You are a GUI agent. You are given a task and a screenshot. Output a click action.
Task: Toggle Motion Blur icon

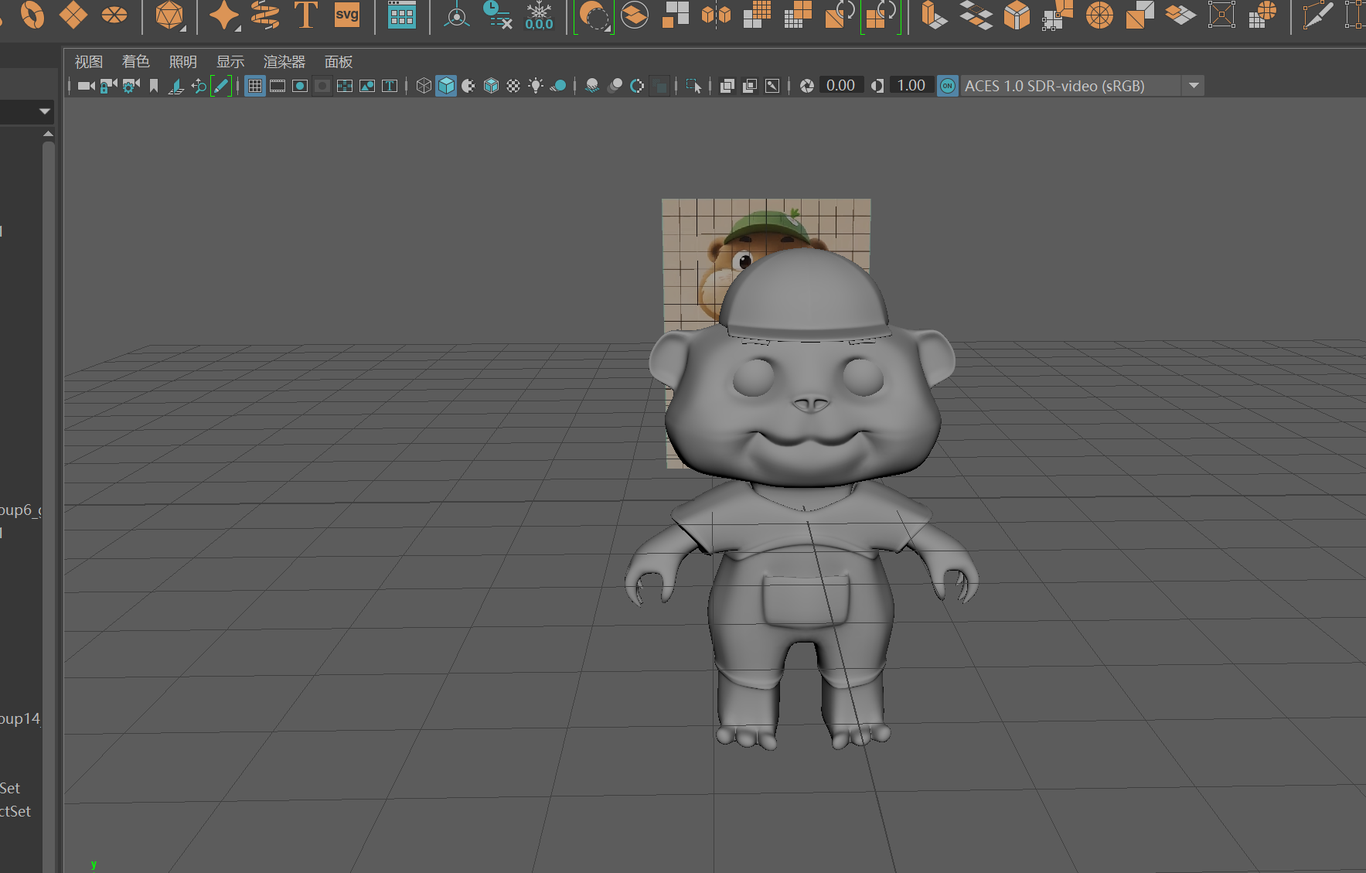point(614,86)
